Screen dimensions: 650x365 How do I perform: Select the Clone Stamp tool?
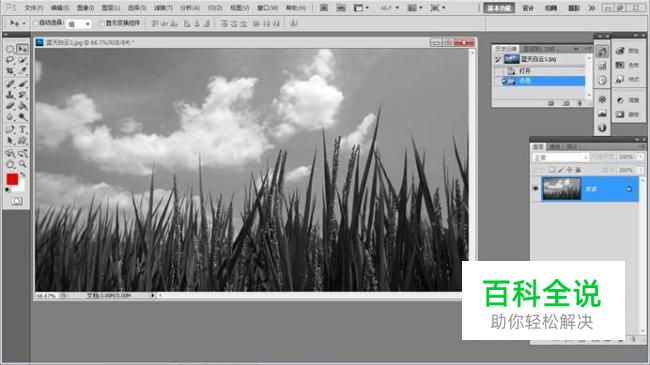click(x=10, y=95)
